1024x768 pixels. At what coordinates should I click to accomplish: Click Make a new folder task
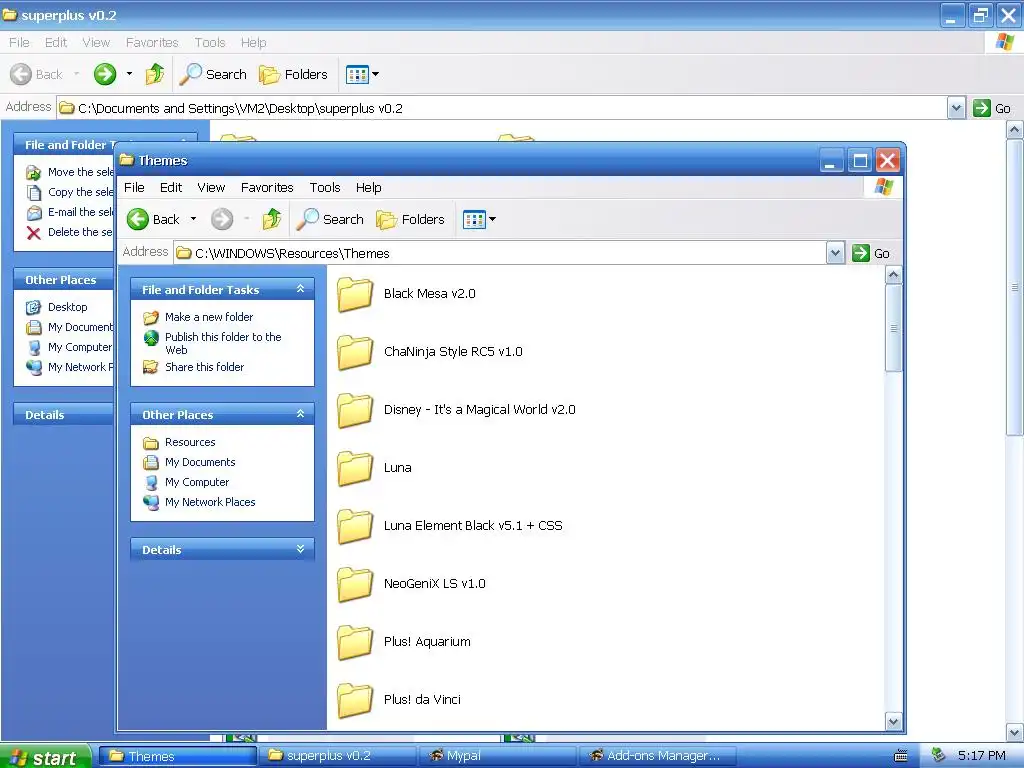click(209, 317)
